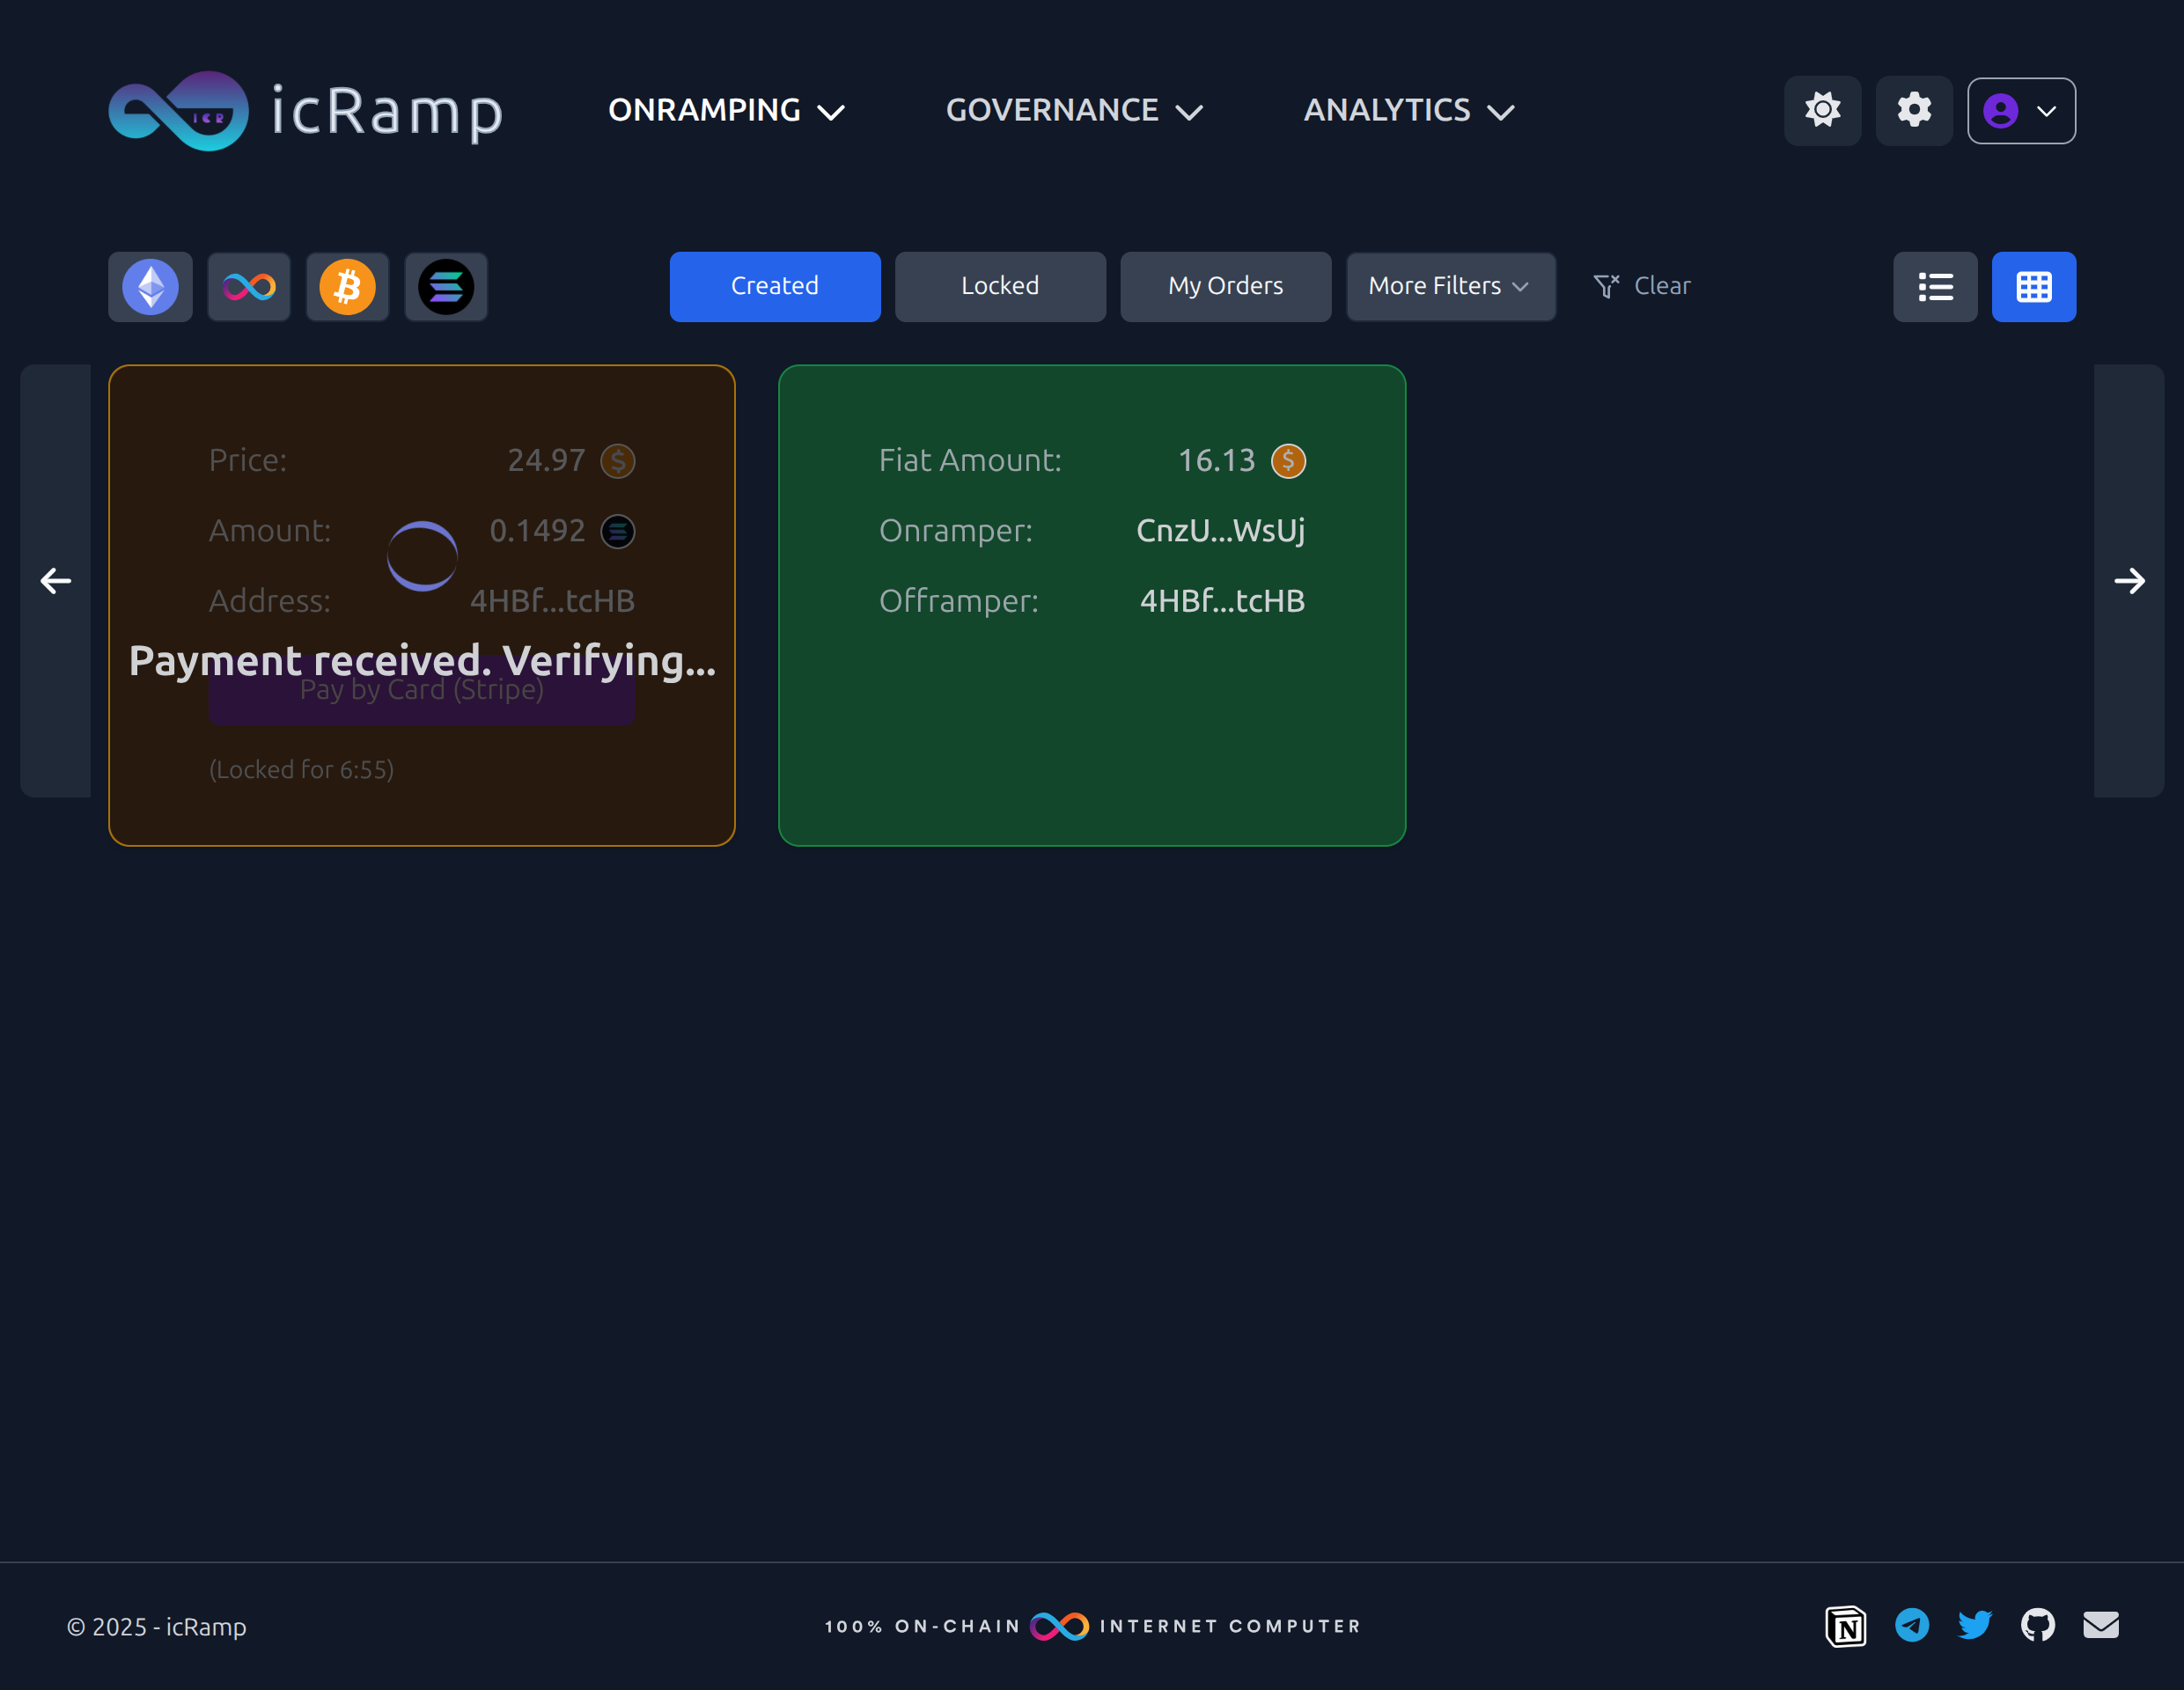Screen dimensions: 2184x1690
Task: Select the Ethereum currency filter
Action: pos(150,287)
